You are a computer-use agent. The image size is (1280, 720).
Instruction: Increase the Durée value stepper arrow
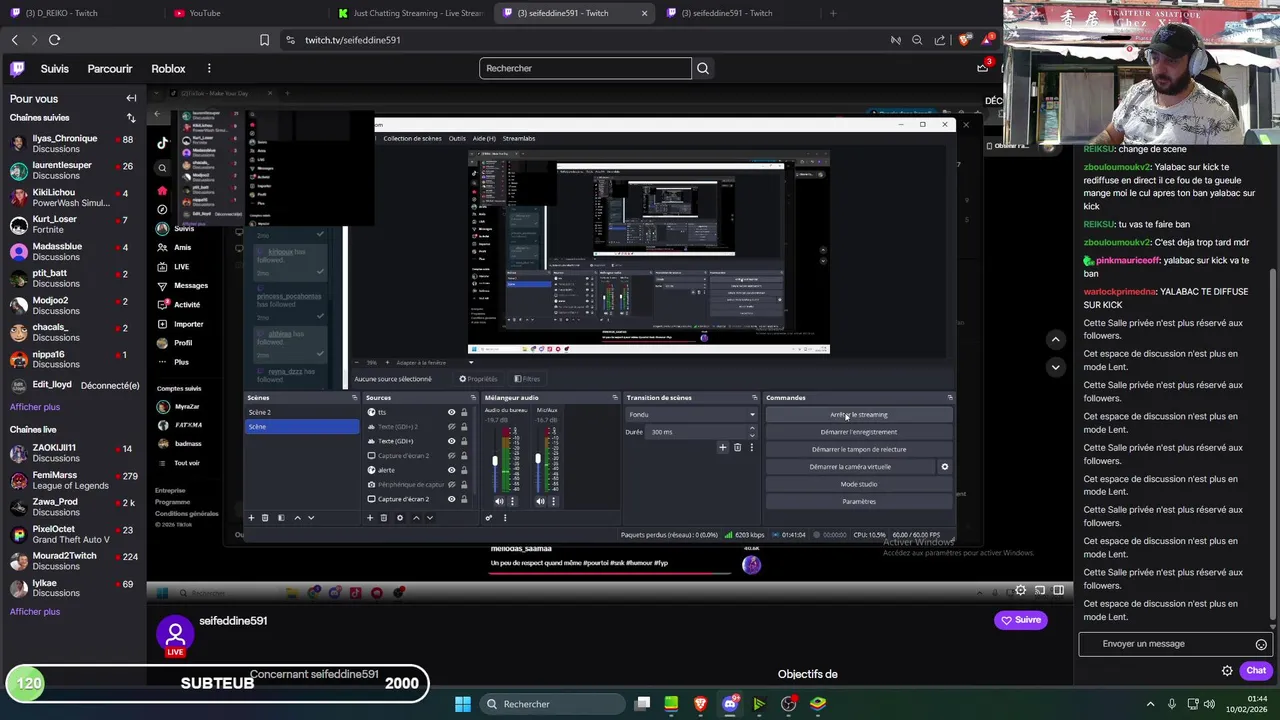click(751, 429)
